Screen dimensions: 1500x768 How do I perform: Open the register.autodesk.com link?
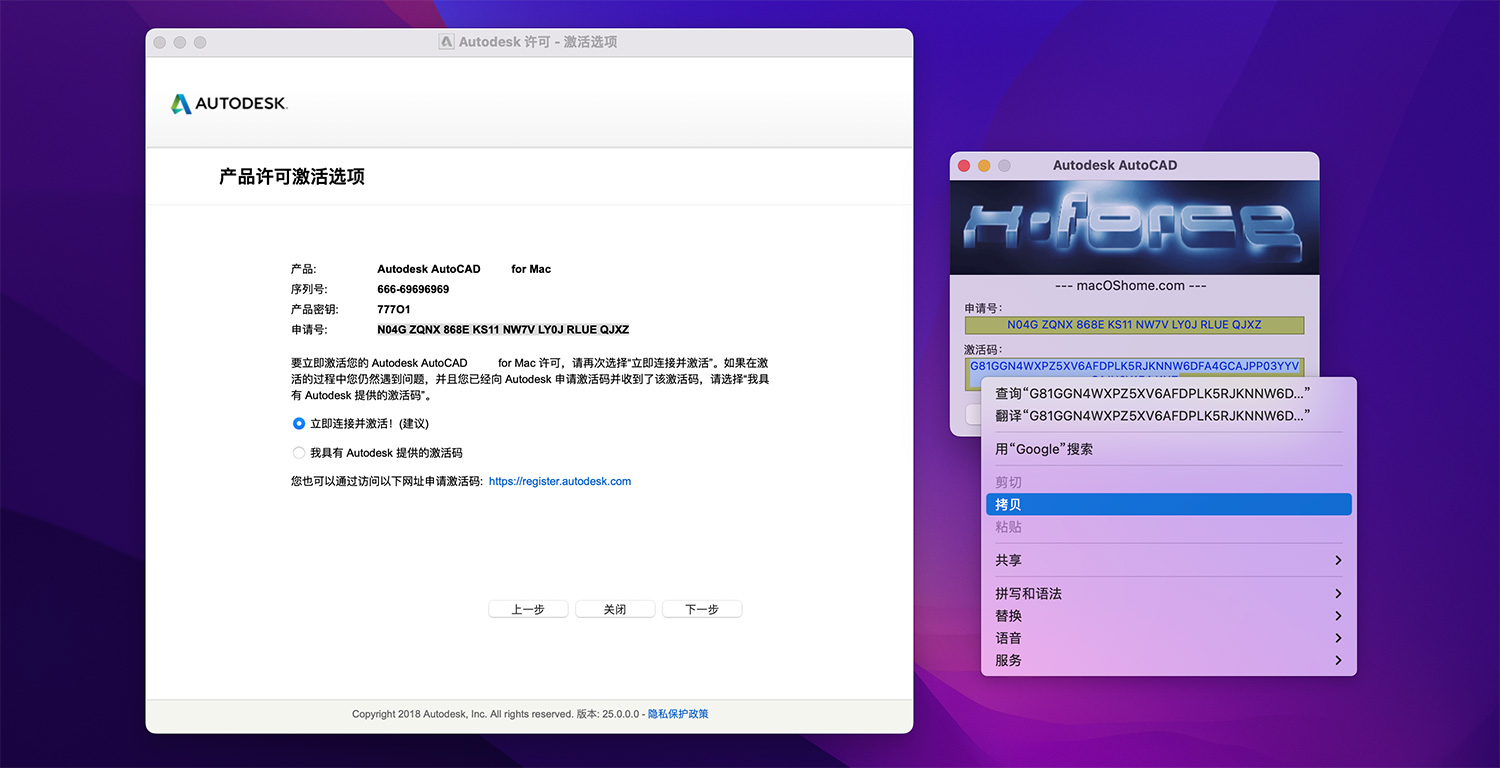[560, 481]
